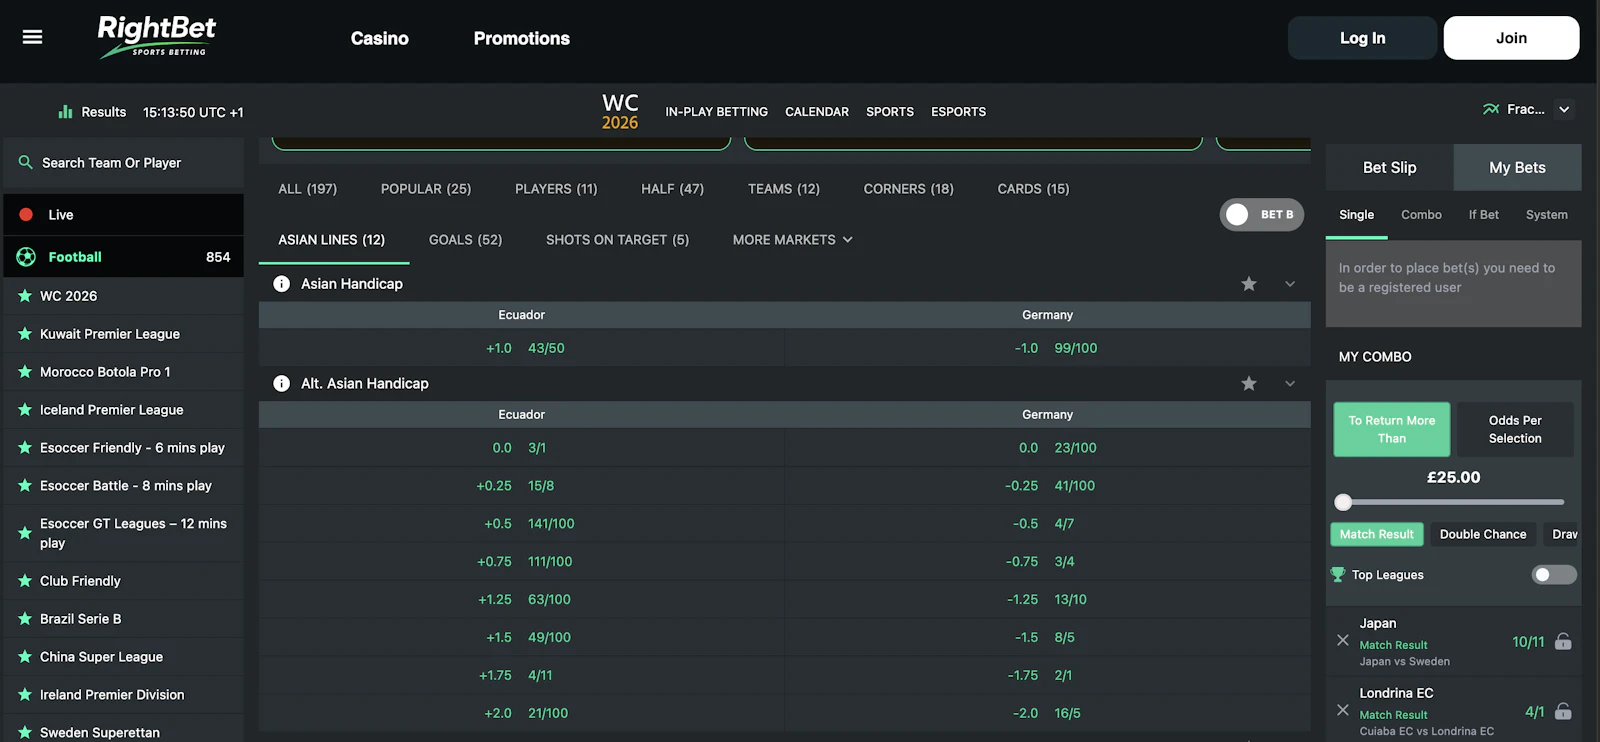Screen dimensions: 1600x742
Task: Favorite the Alt. Asian Handicap market star
Action: (1249, 384)
